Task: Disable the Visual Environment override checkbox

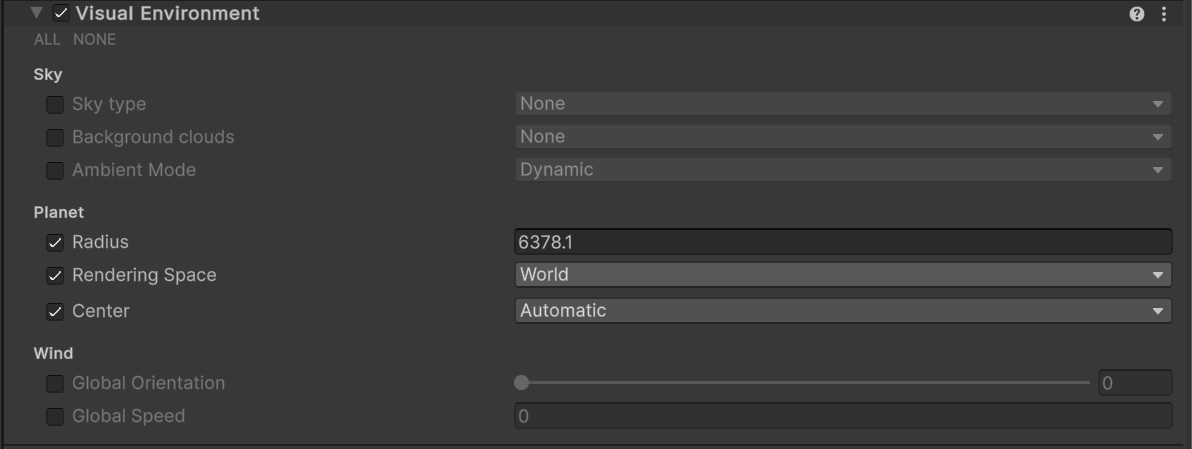Action: [x=61, y=14]
